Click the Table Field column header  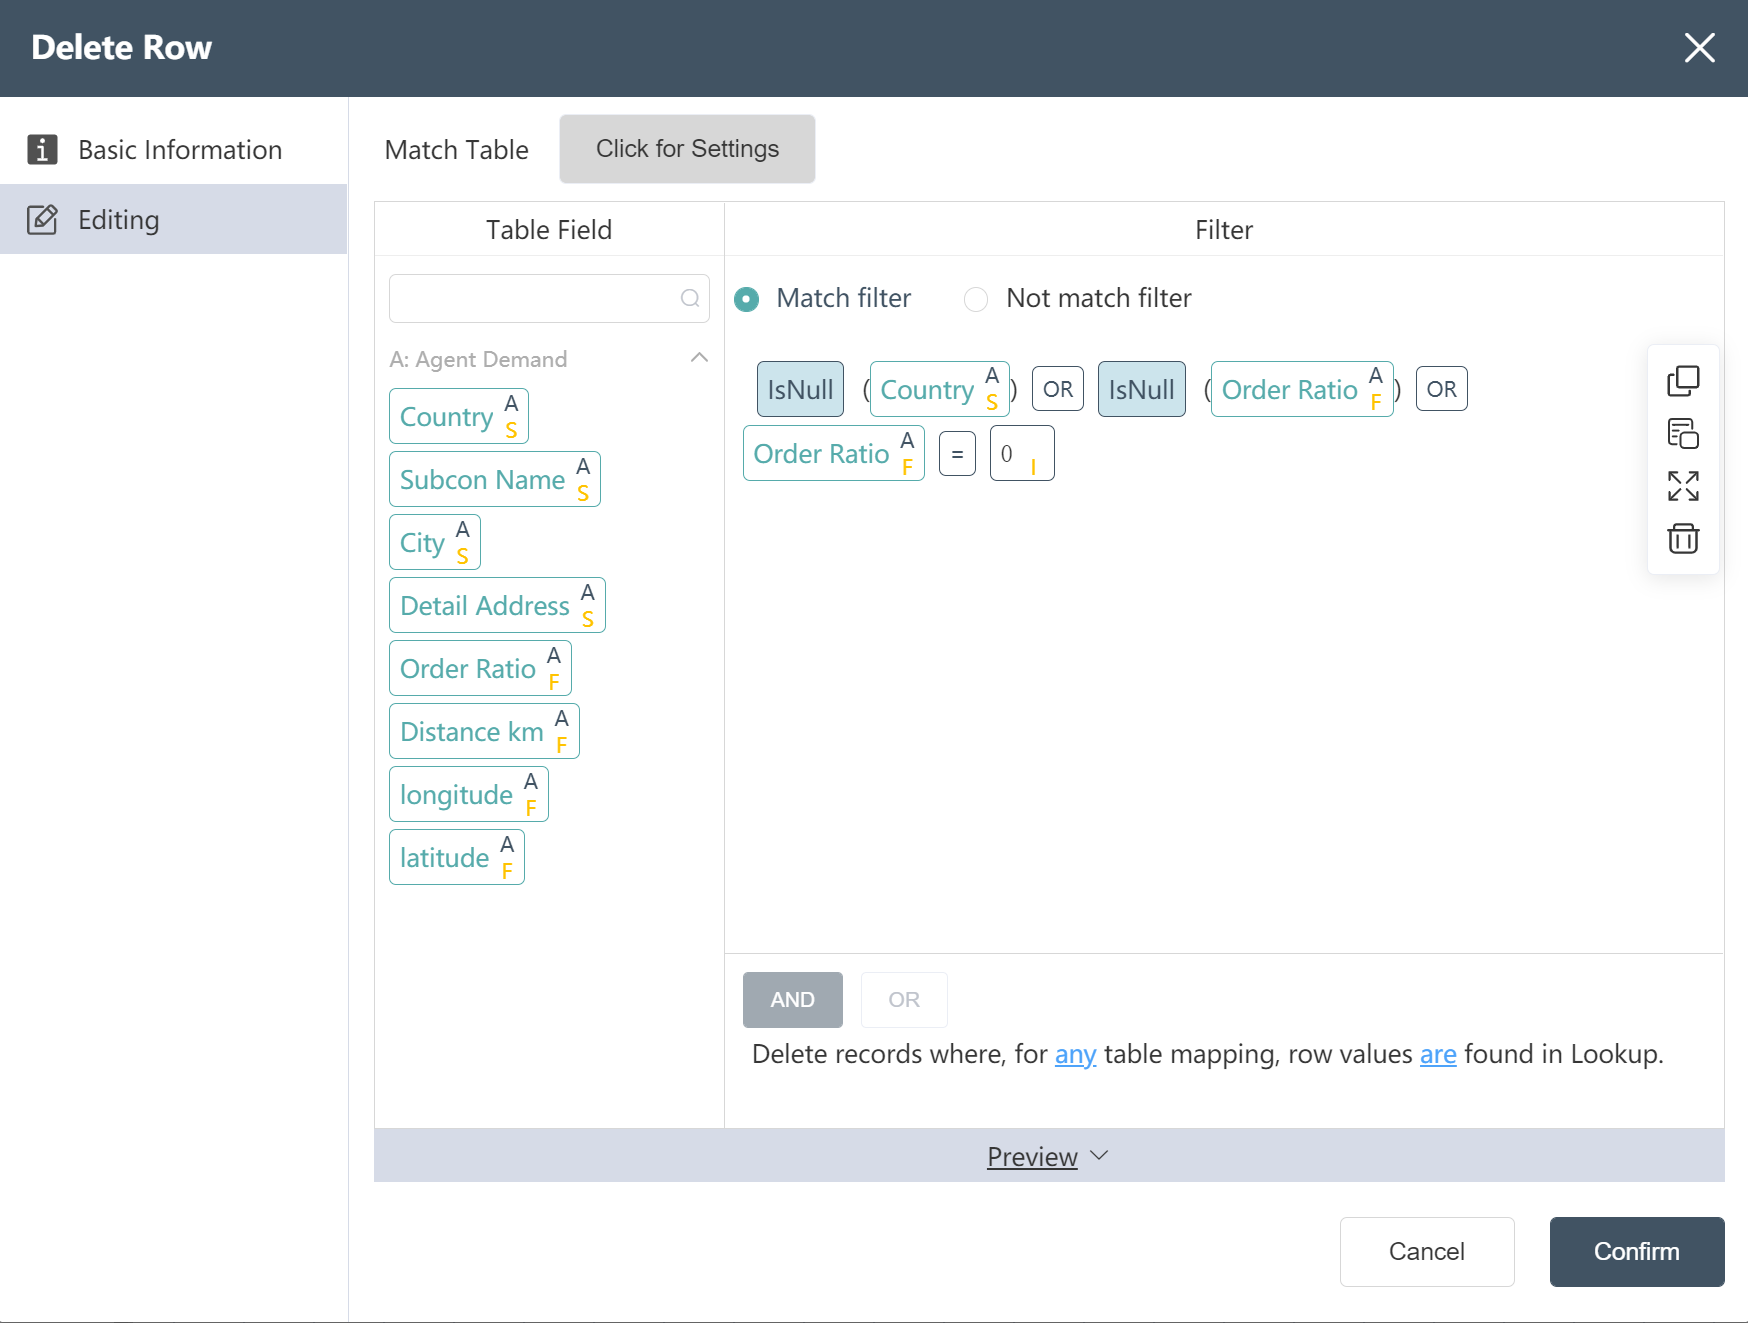[x=549, y=230]
